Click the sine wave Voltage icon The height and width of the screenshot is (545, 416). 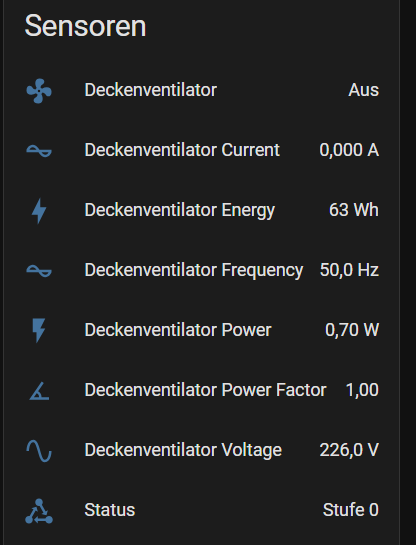click(x=39, y=451)
